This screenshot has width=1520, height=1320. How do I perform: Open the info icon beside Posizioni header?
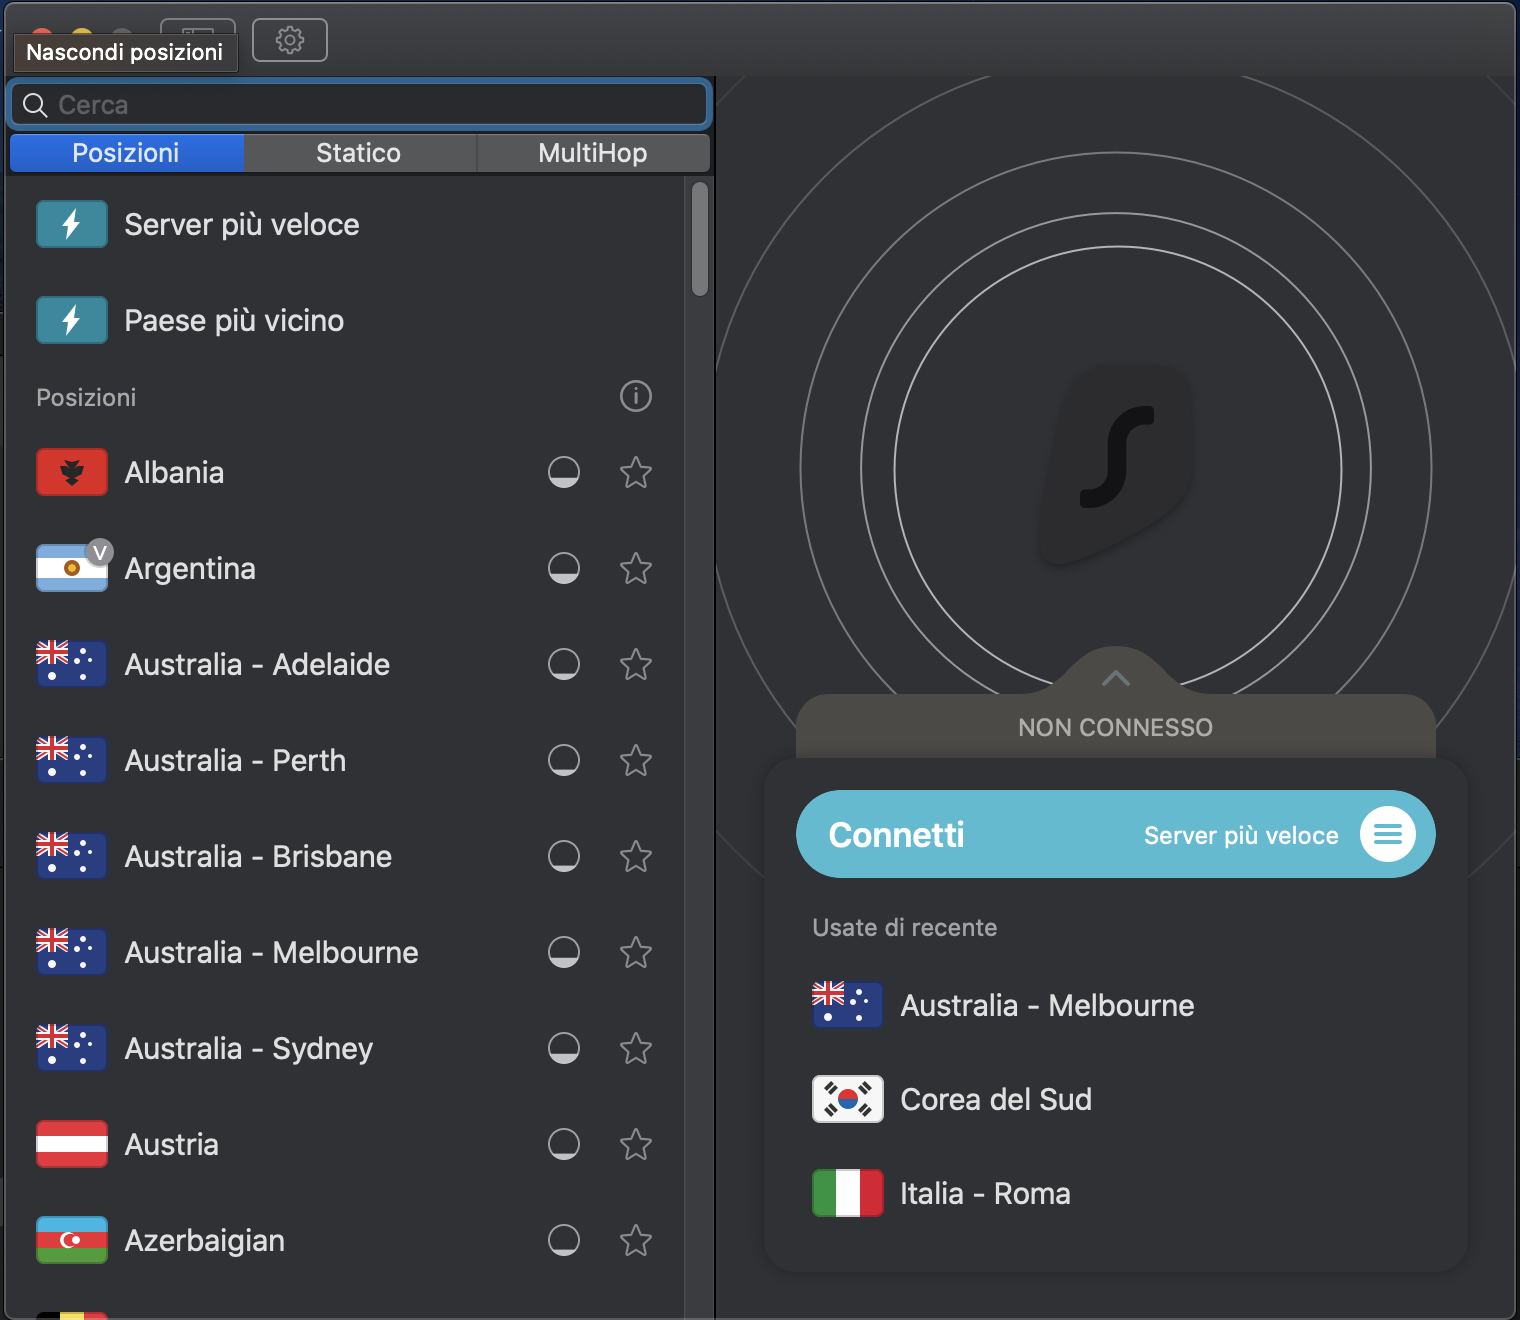(635, 397)
